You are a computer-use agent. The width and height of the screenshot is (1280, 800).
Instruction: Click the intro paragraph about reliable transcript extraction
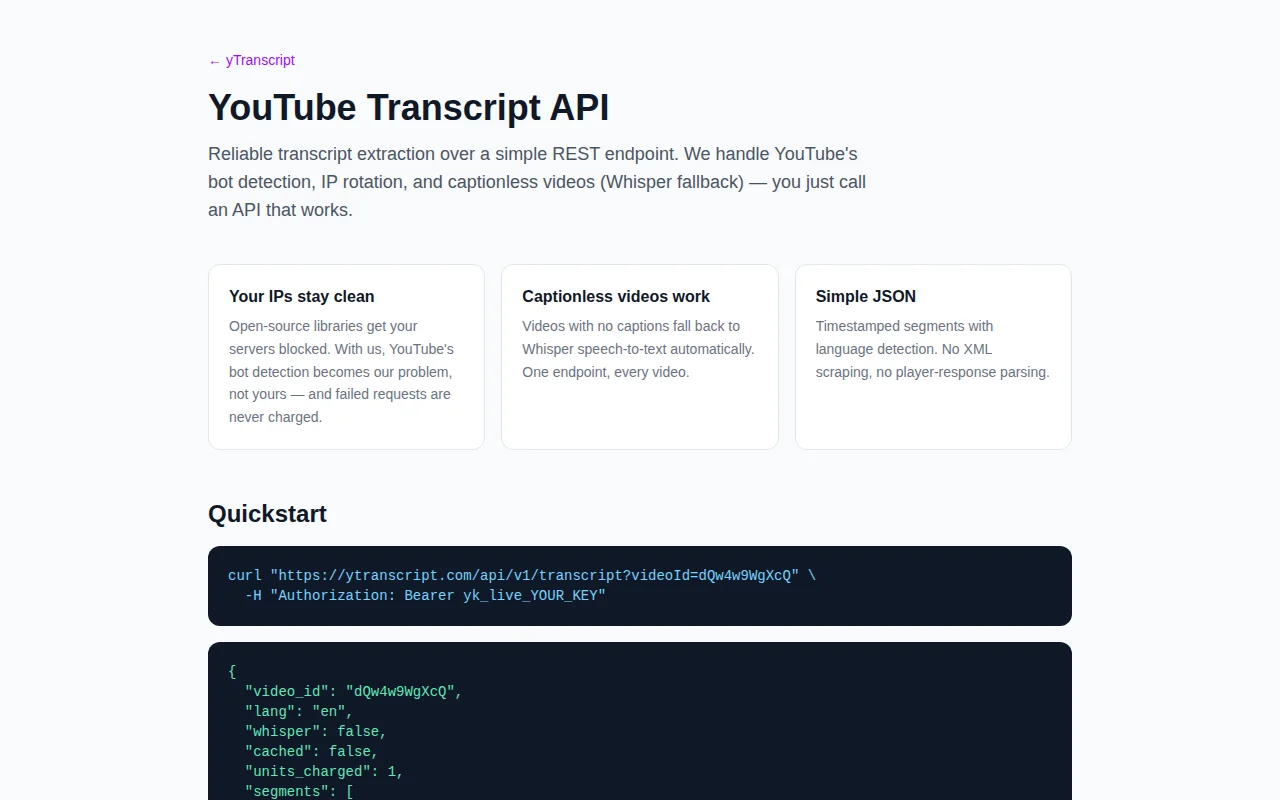537,182
